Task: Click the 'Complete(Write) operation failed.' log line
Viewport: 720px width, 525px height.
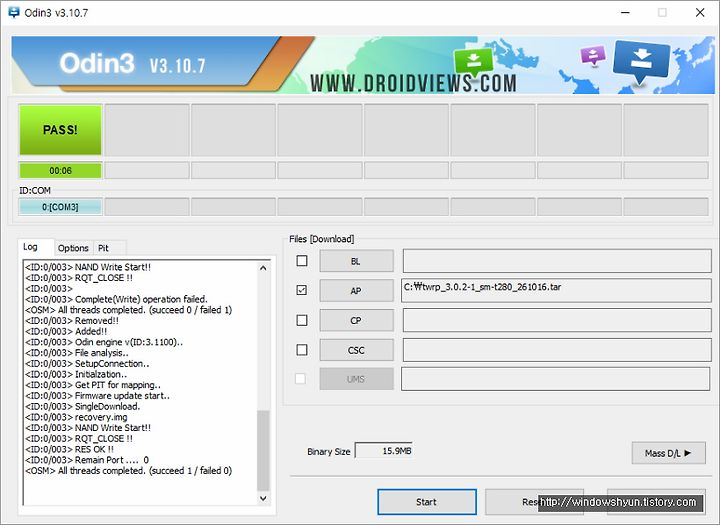Action: tap(117, 299)
